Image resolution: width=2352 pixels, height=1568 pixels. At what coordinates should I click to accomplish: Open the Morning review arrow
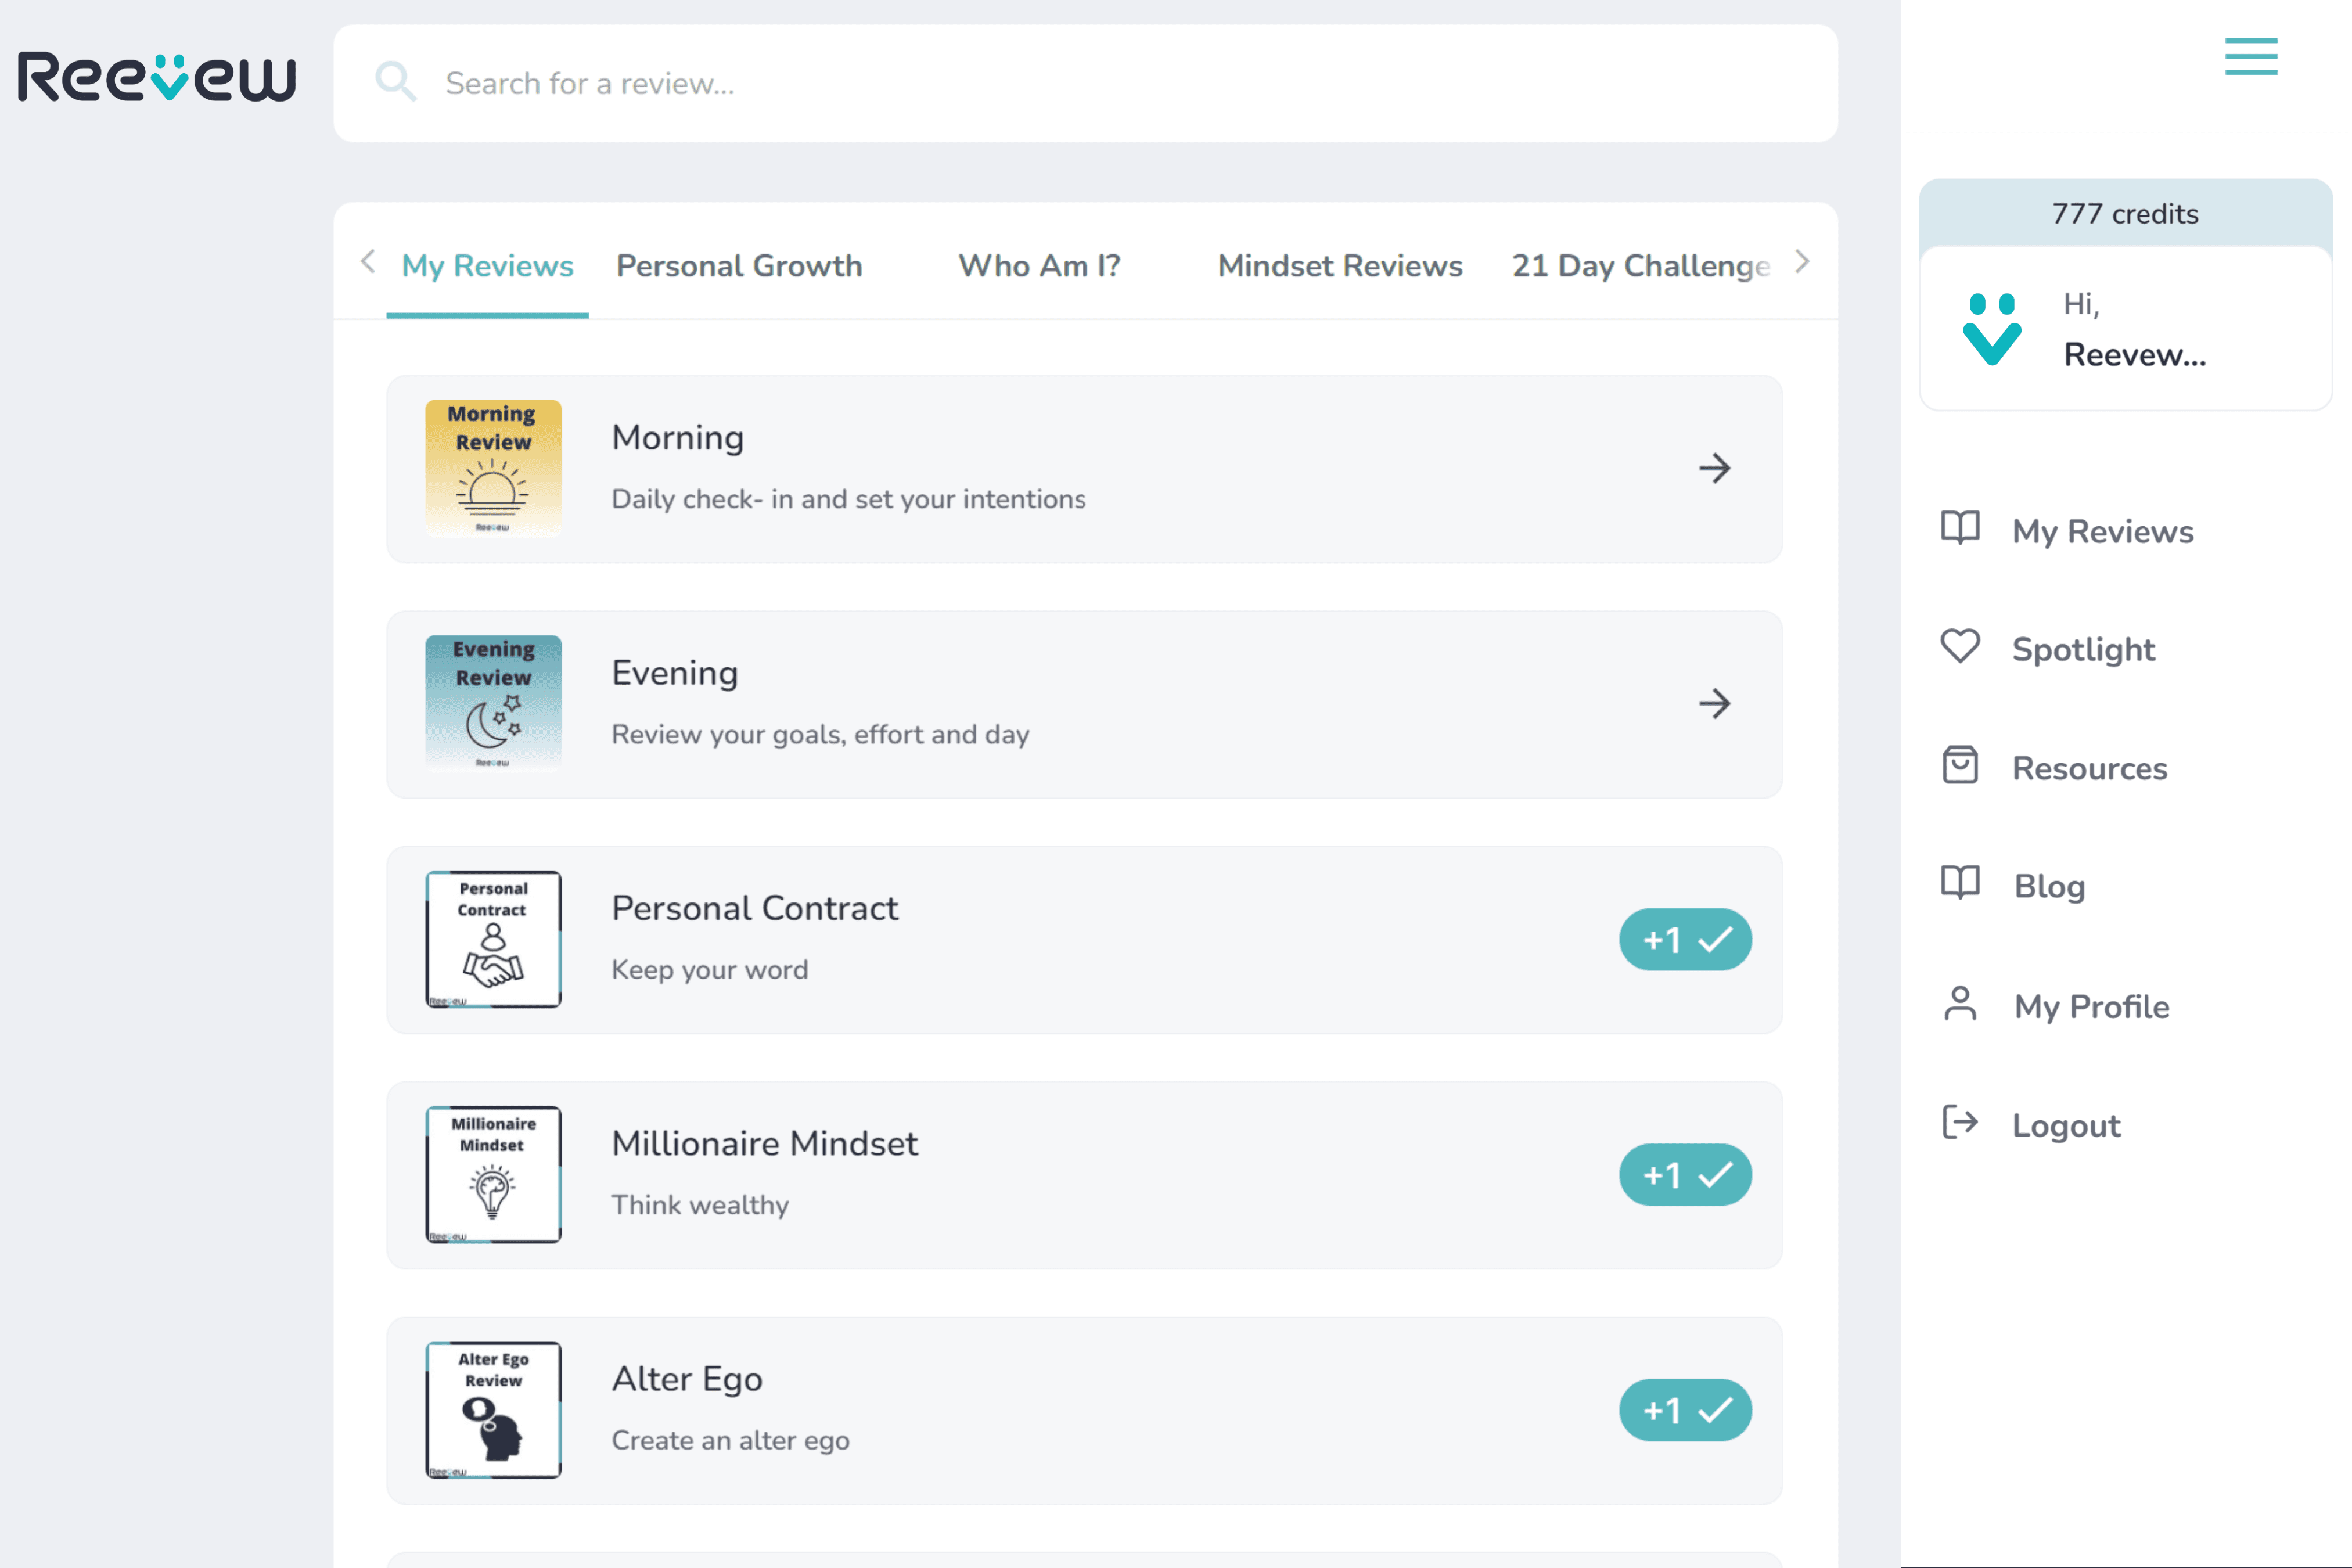(1714, 468)
